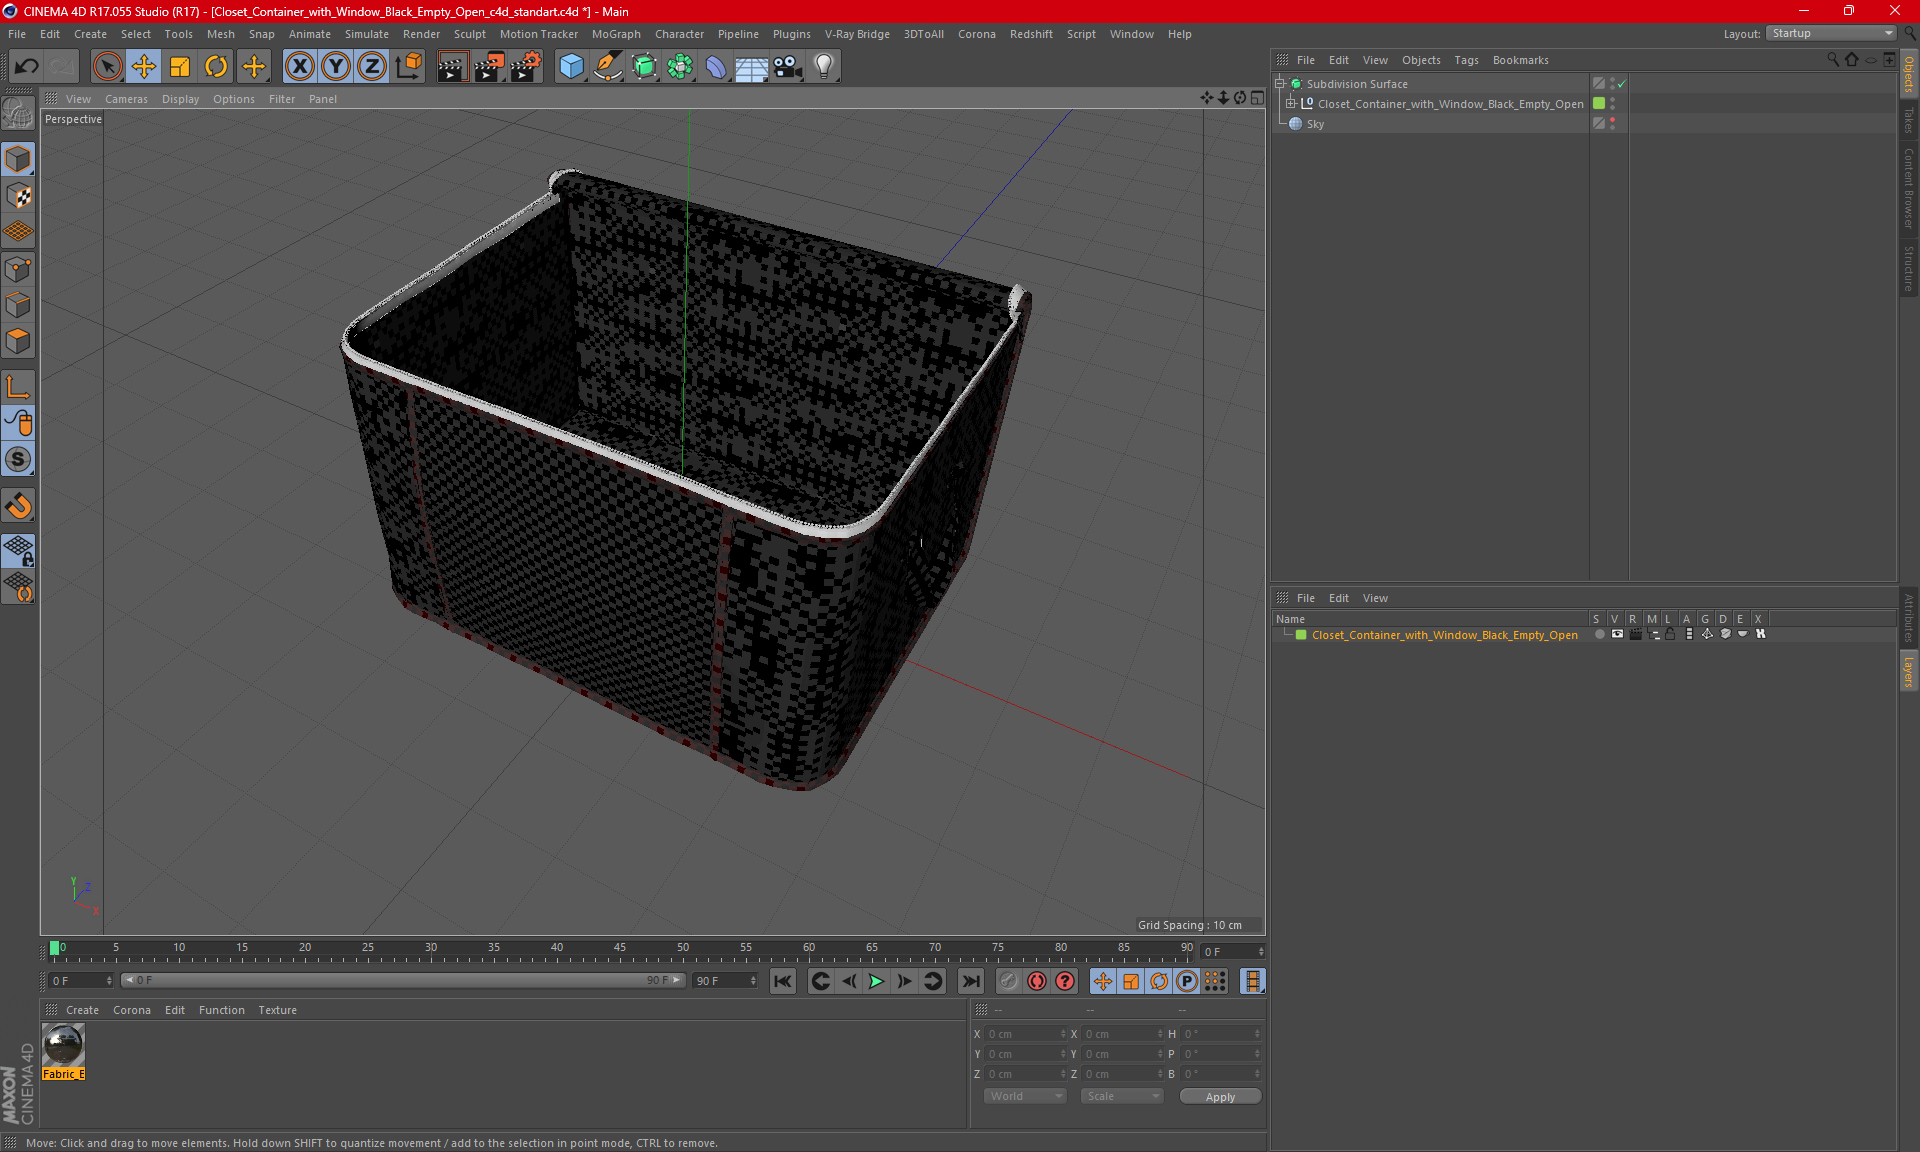Add a Light object
The image size is (1920, 1152).
click(x=823, y=67)
